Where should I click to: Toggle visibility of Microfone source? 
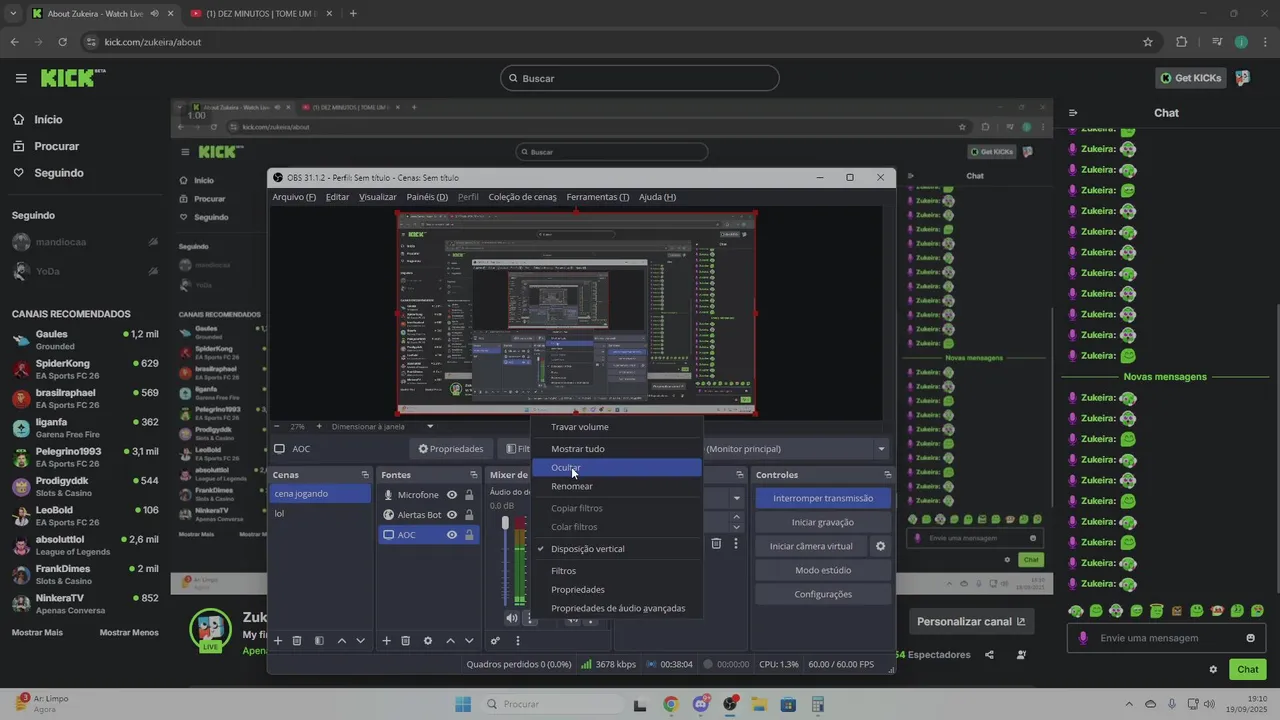[x=452, y=495]
